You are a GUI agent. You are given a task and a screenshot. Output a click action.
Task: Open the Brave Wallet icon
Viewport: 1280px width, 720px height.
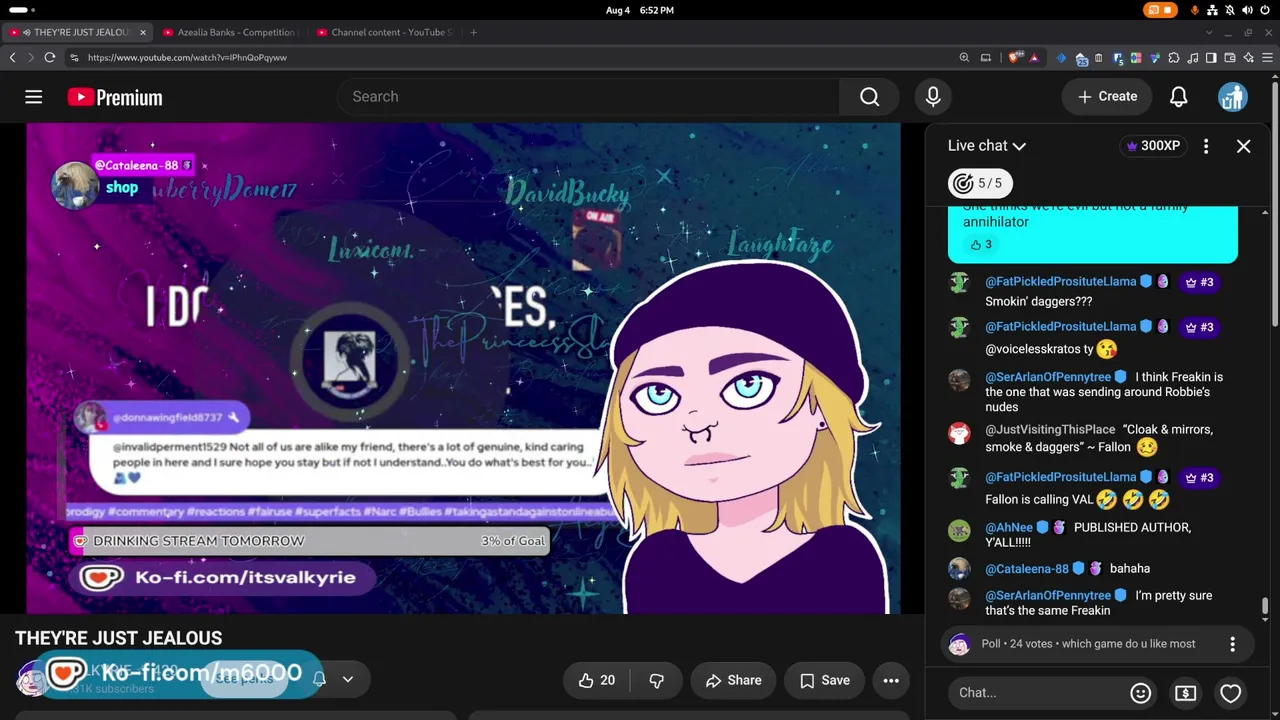(x=1230, y=58)
